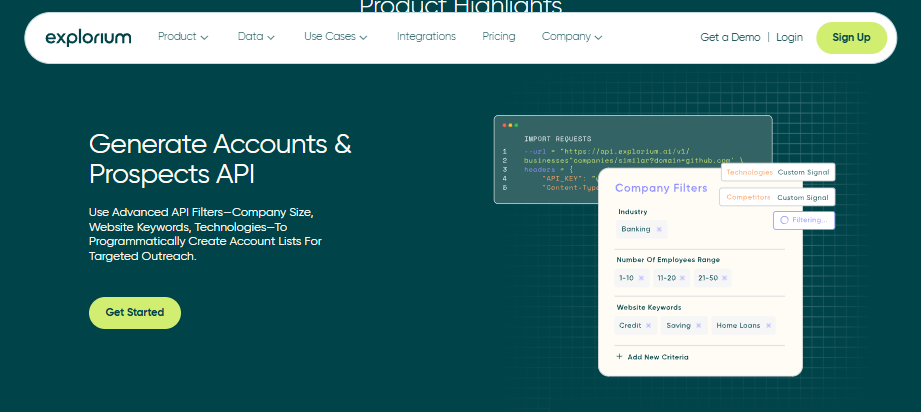Open the Use Cases dropdown
Image resolution: width=921 pixels, height=412 pixels.
335,36
